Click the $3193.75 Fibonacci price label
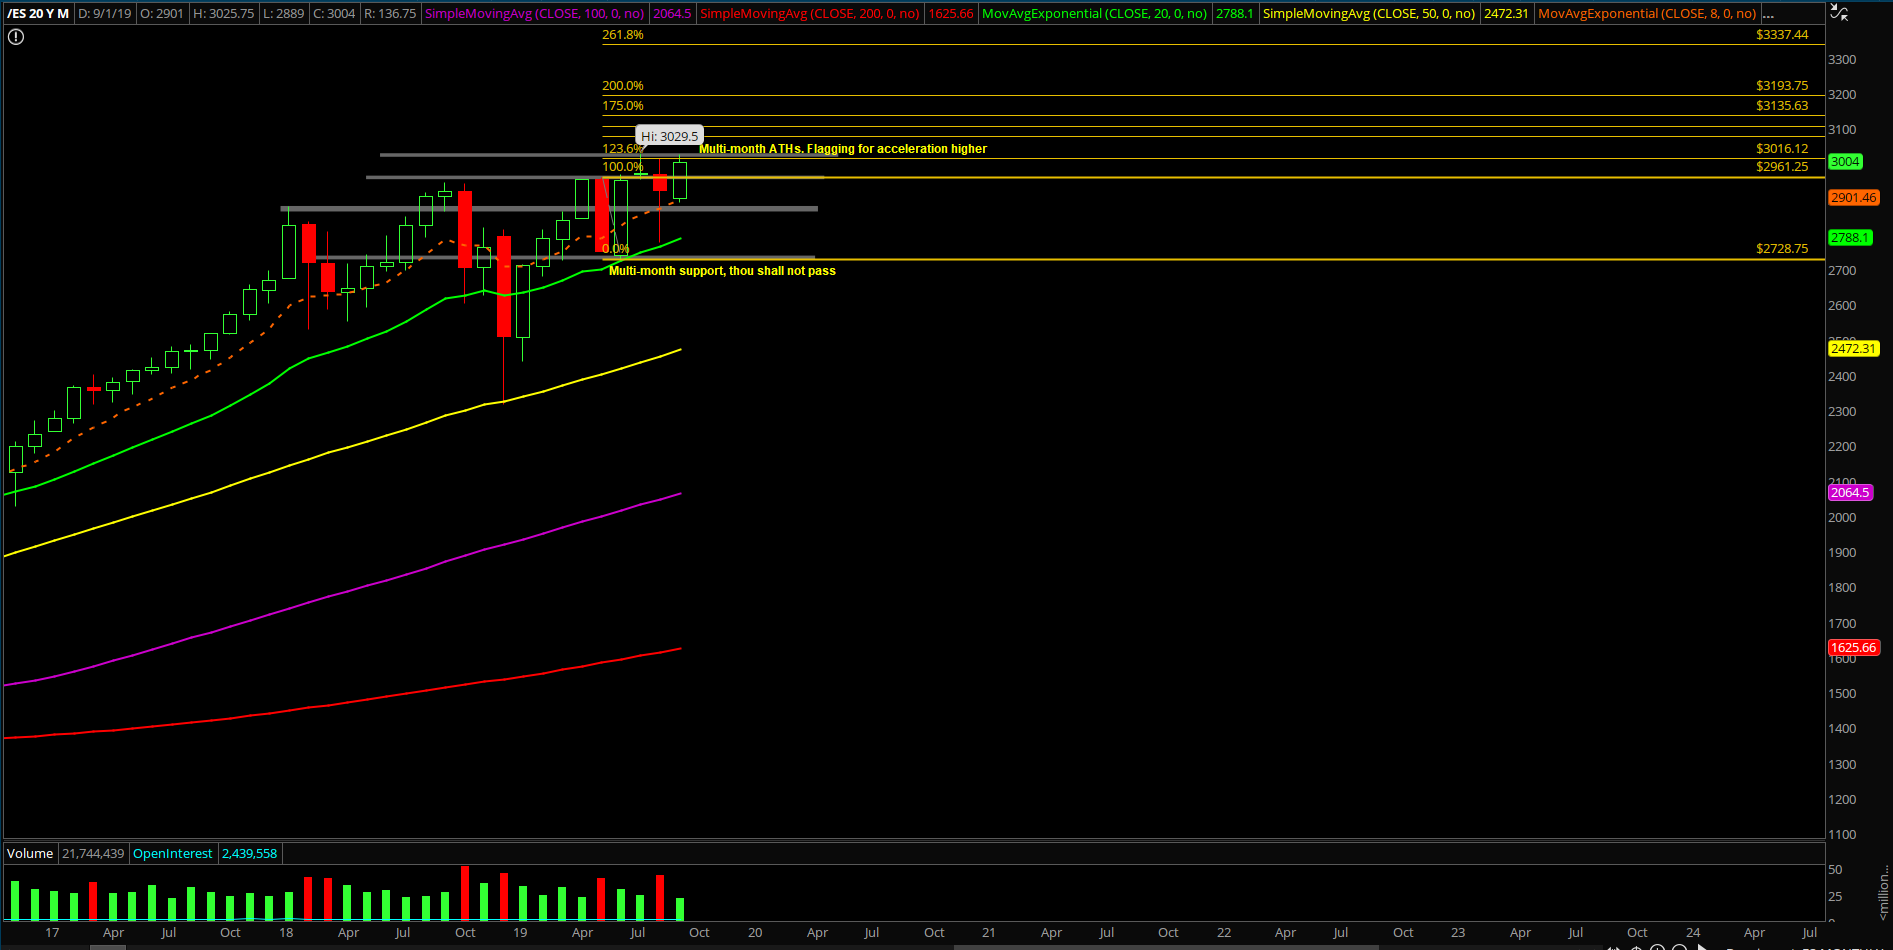 pyautogui.click(x=1782, y=86)
